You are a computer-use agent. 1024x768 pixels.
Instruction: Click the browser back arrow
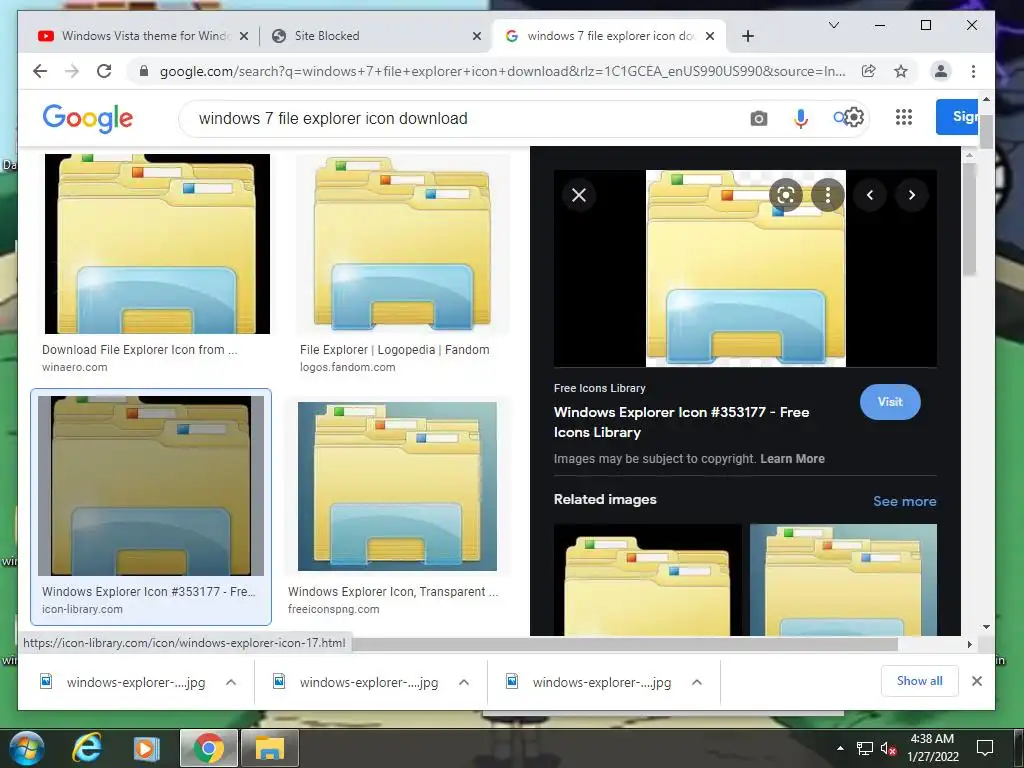(x=40, y=71)
